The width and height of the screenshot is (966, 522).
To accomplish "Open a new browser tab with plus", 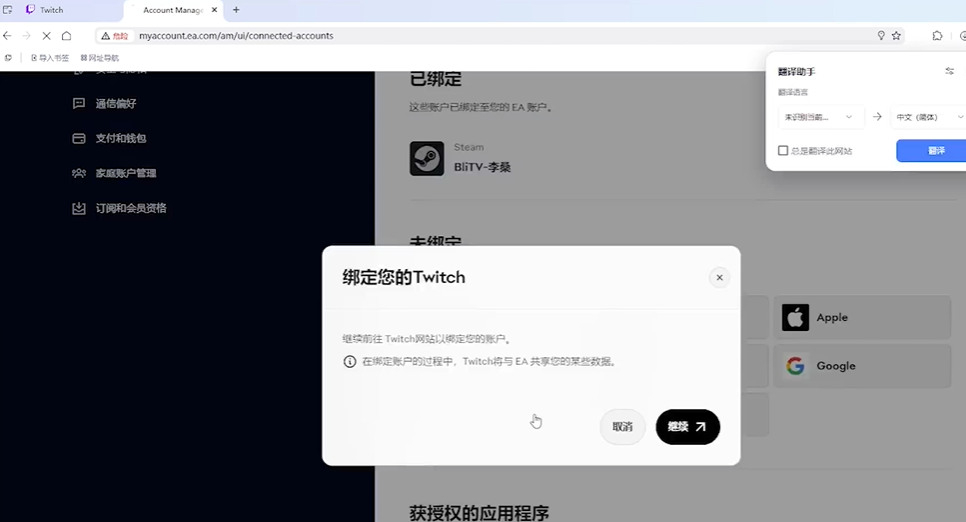I will tap(236, 10).
